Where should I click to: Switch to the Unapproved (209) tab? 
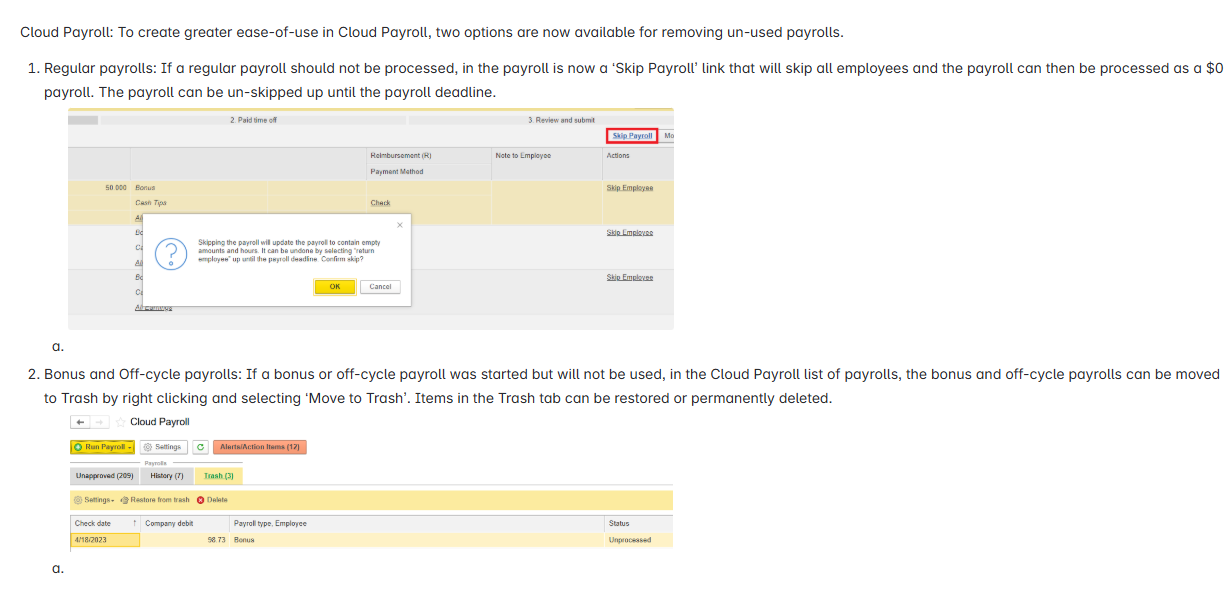click(105, 476)
